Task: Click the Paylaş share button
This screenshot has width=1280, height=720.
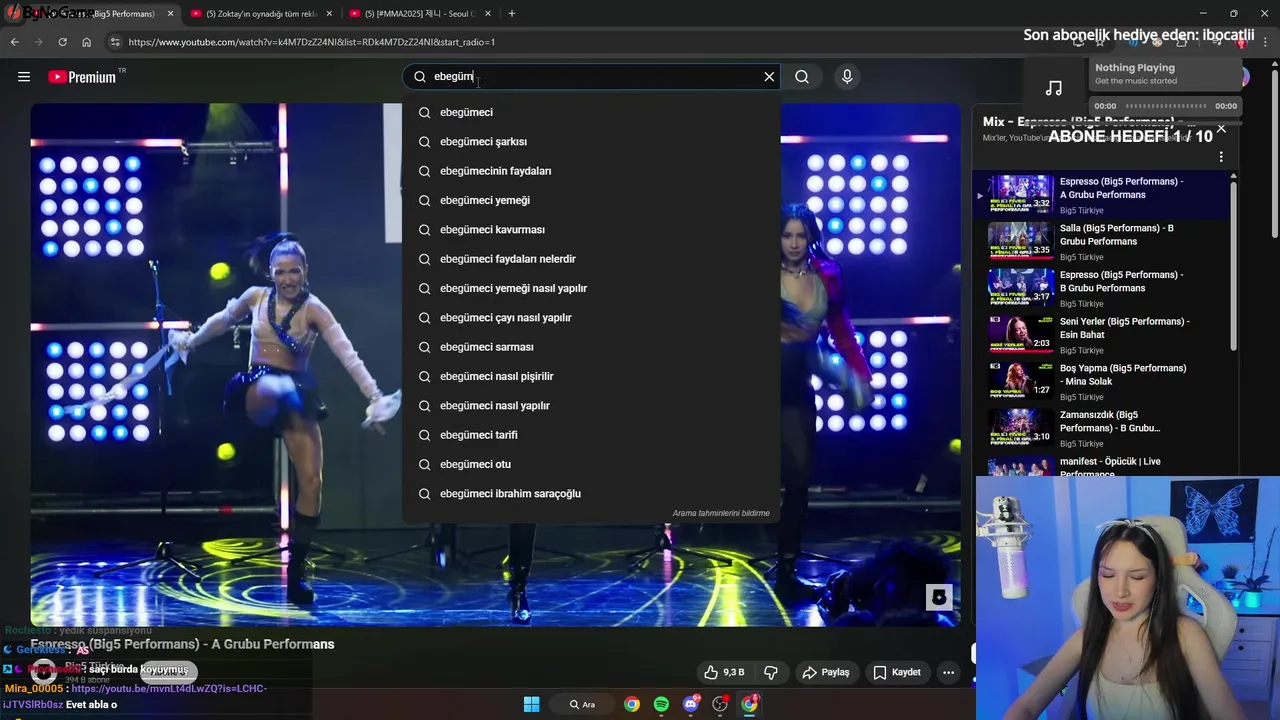Action: coord(826,672)
